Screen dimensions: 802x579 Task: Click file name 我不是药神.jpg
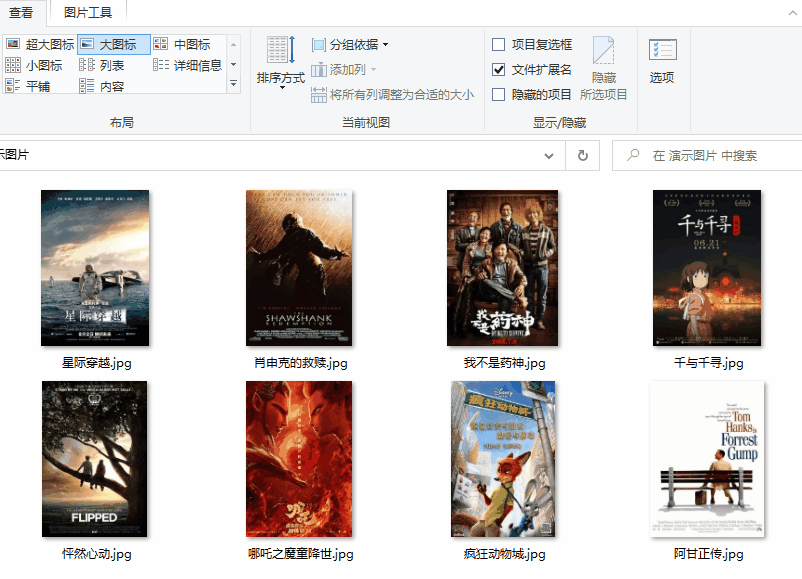coord(504,363)
